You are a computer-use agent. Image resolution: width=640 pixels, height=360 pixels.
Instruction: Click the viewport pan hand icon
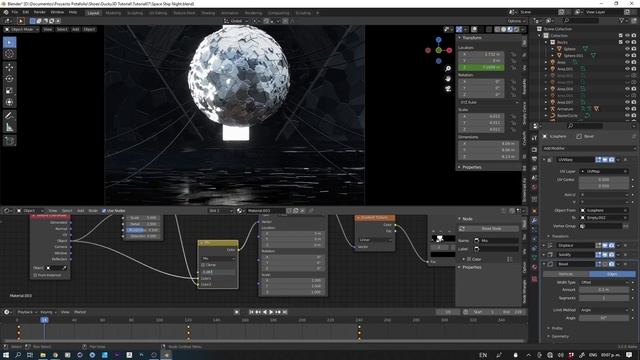[448, 78]
